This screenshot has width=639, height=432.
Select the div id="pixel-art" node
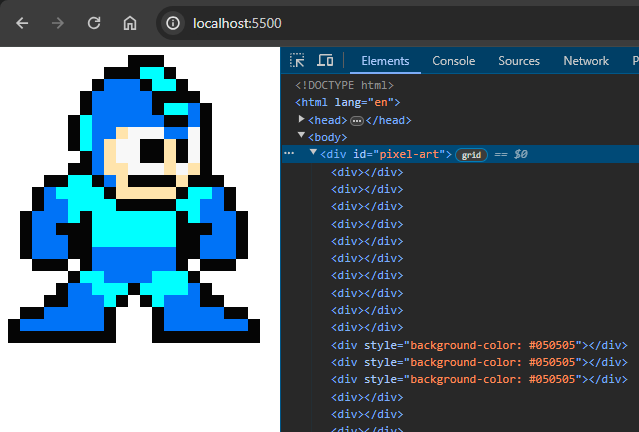click(386, 154)
